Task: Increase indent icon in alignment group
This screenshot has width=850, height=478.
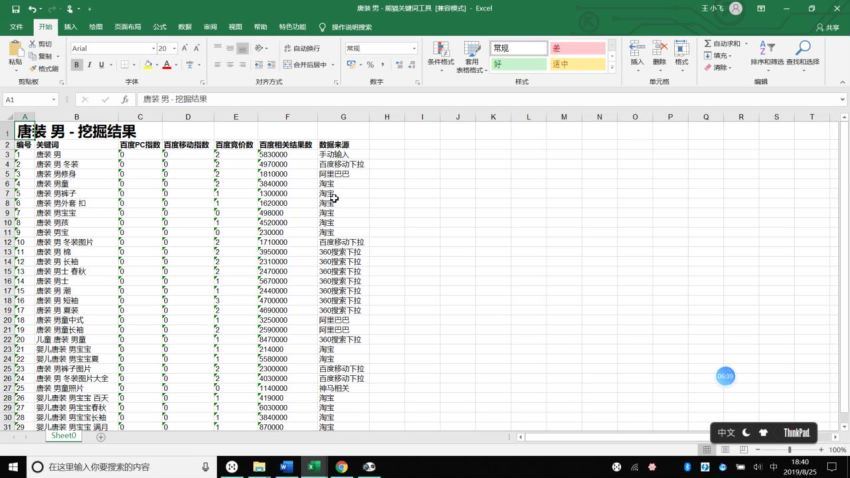Action: pyautogui.click(x=271, y=64)
